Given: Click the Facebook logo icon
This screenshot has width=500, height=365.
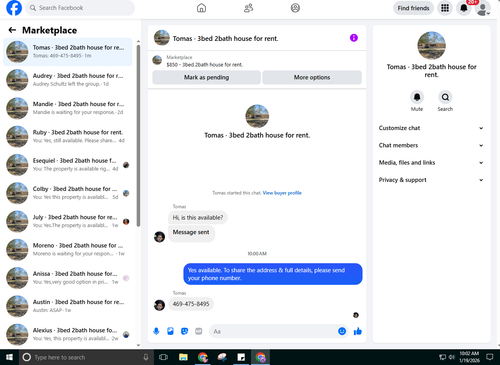Looking at the screenshot, I should [14, 8].
